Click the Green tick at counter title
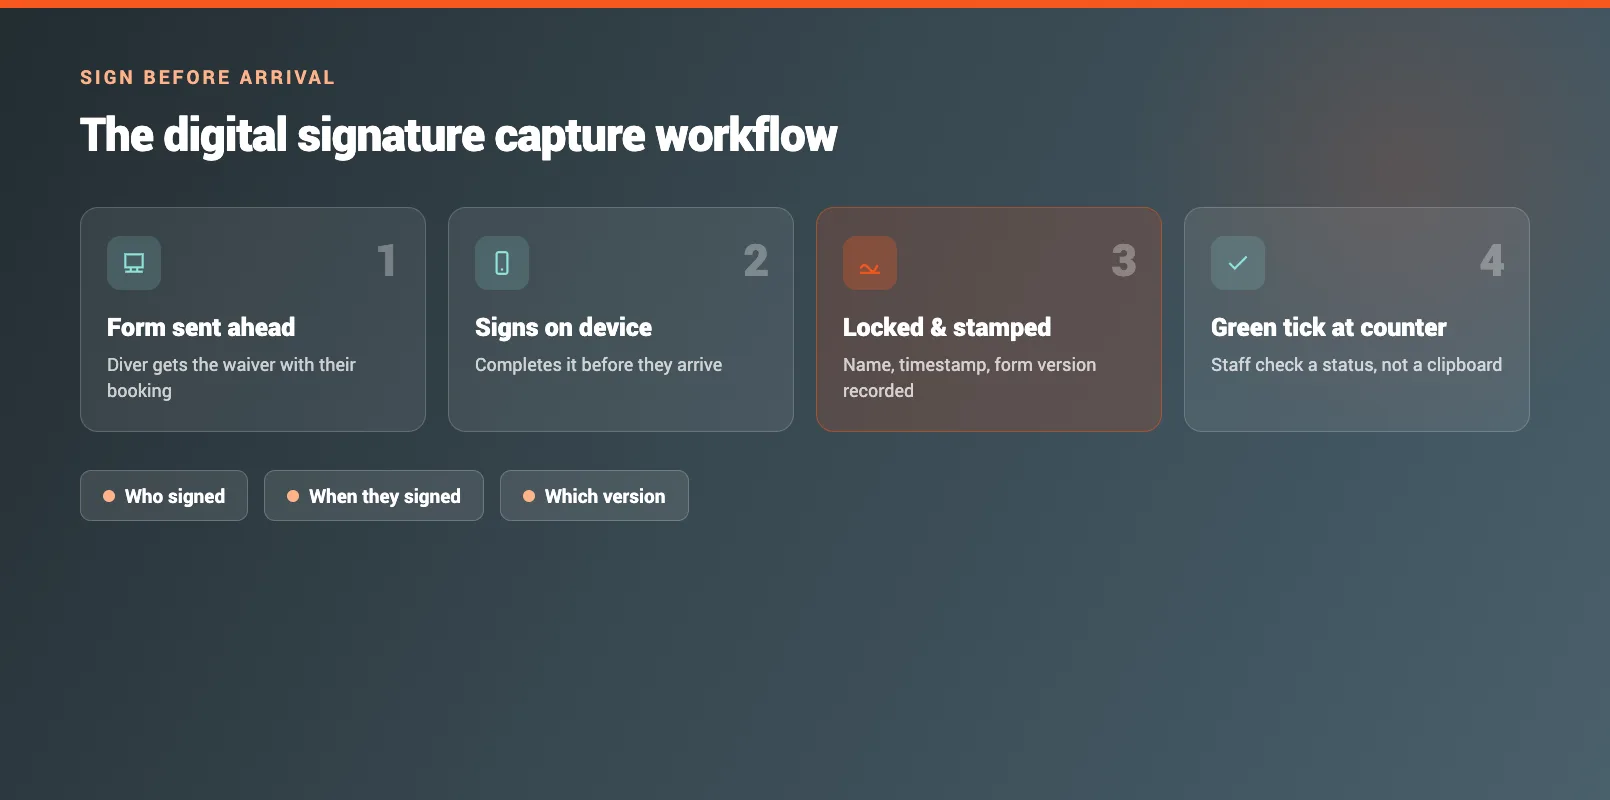1610x800 pixels. tap(1328, 327)
